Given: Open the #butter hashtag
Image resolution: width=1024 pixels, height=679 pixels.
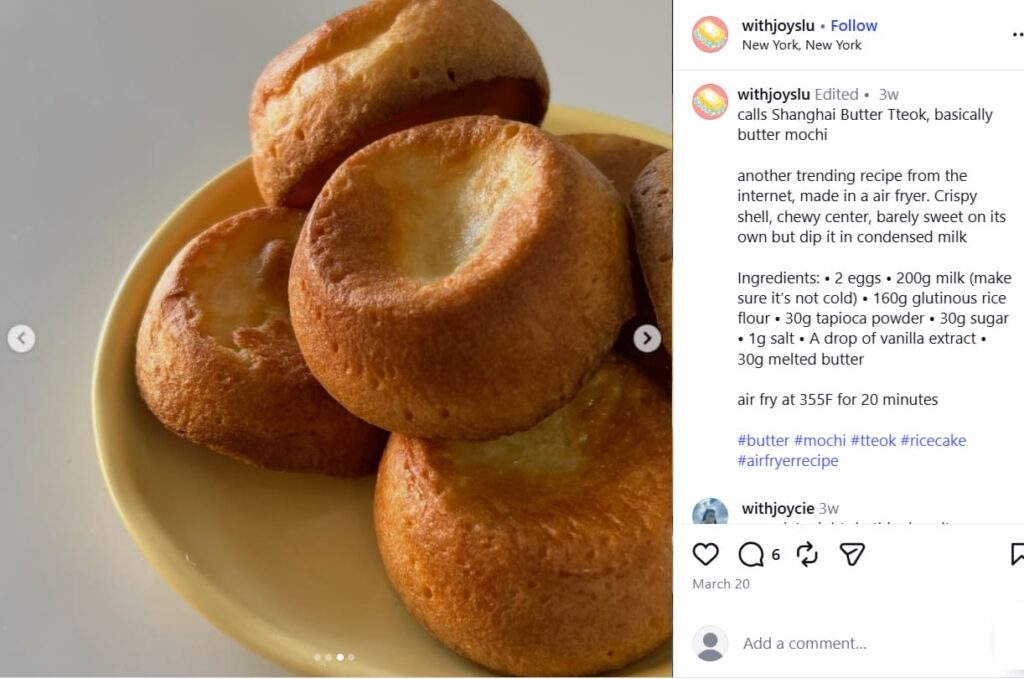Looking at the screenshot, I should (x=763, y=440).
